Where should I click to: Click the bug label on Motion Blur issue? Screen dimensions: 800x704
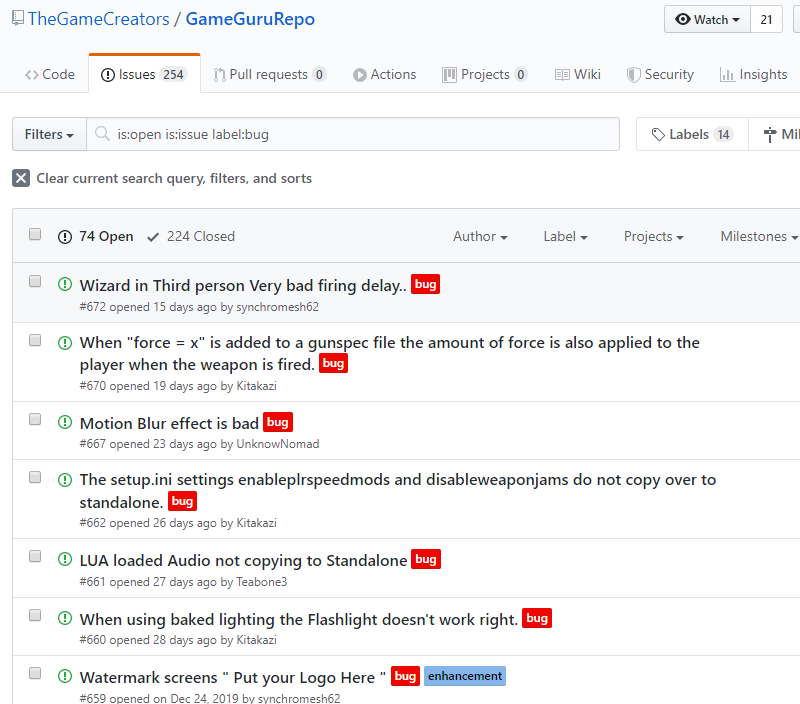(x=278, y=422)
